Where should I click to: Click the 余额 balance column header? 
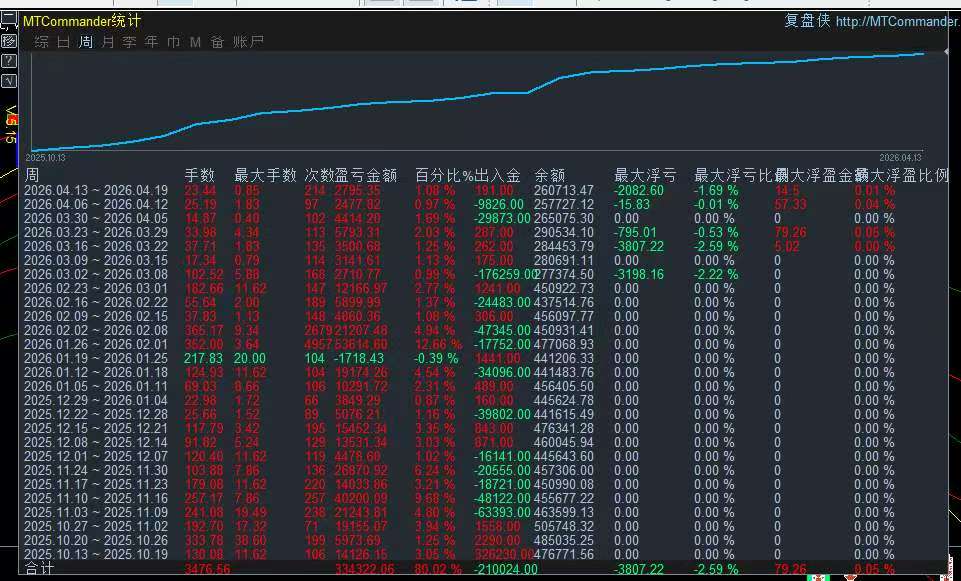click(550, 175)
